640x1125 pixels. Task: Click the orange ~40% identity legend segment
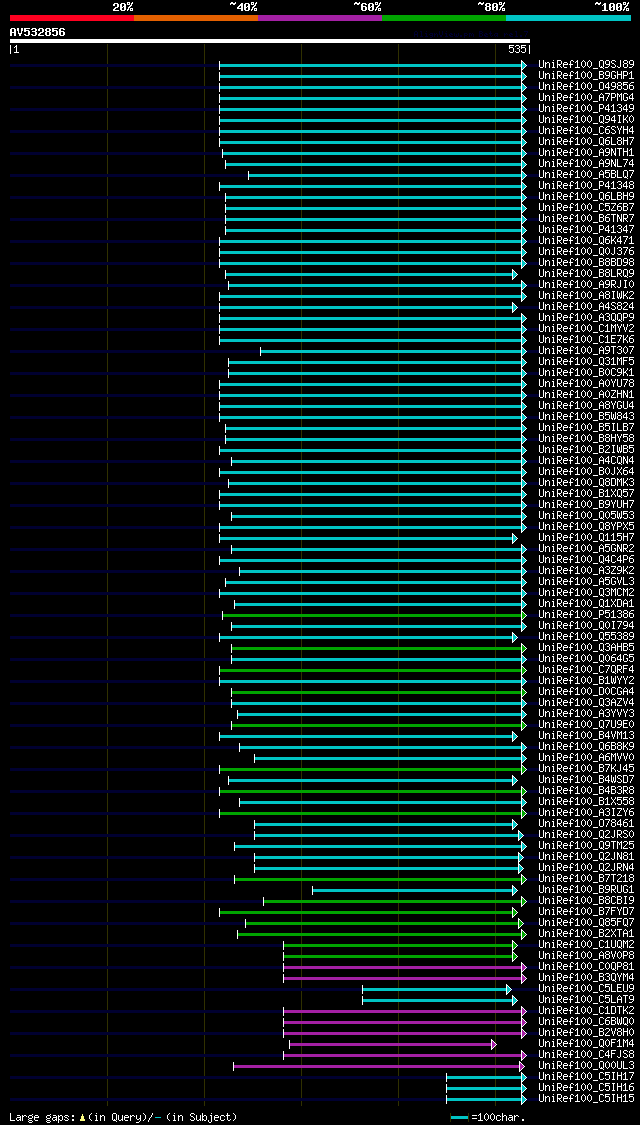(196, 17)
